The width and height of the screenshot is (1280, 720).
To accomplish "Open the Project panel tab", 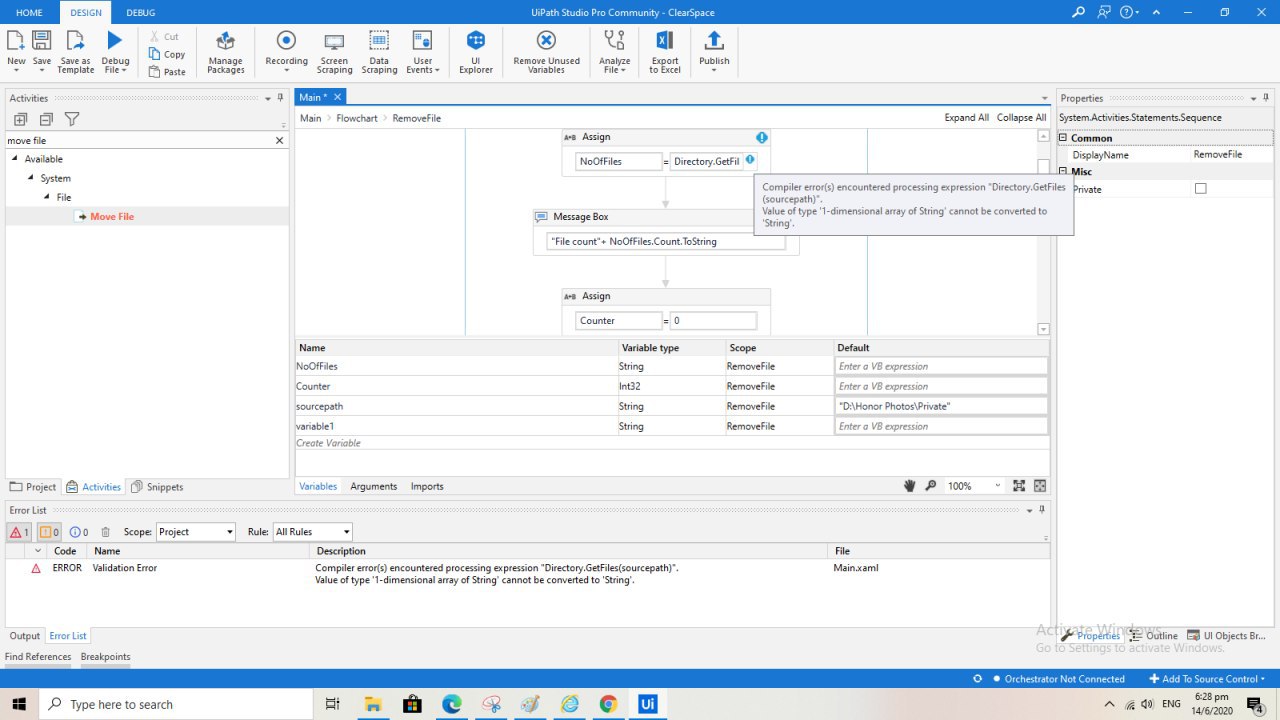I will pos(33,487).
